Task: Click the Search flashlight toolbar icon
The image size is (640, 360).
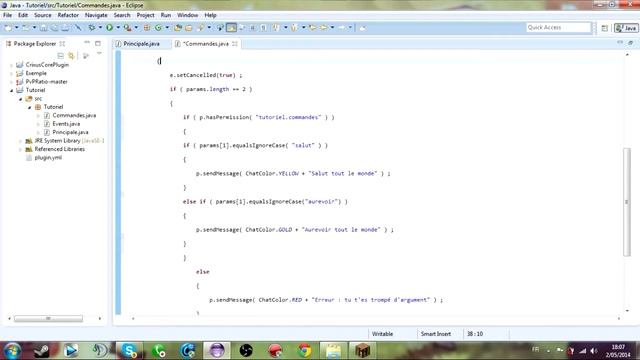Action: click(200, 28)
